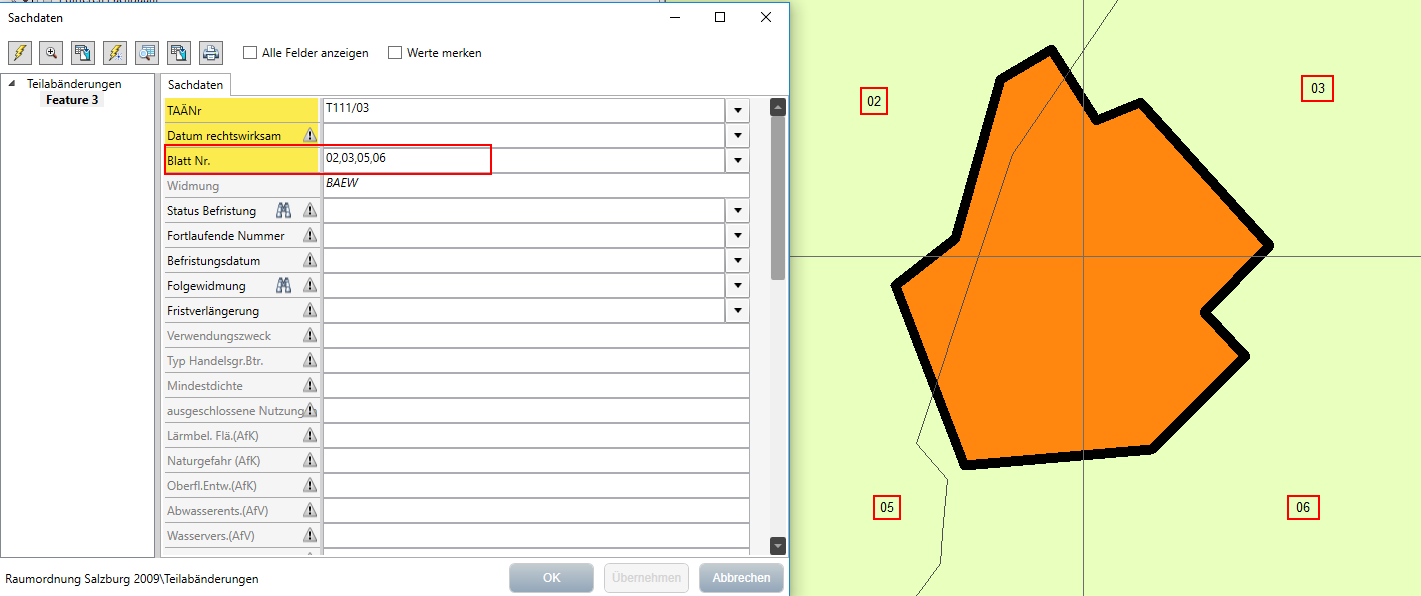Click binoculars icon beside Folgewidmung
The image size is (1421, 596).
click(x=284, y=286)
